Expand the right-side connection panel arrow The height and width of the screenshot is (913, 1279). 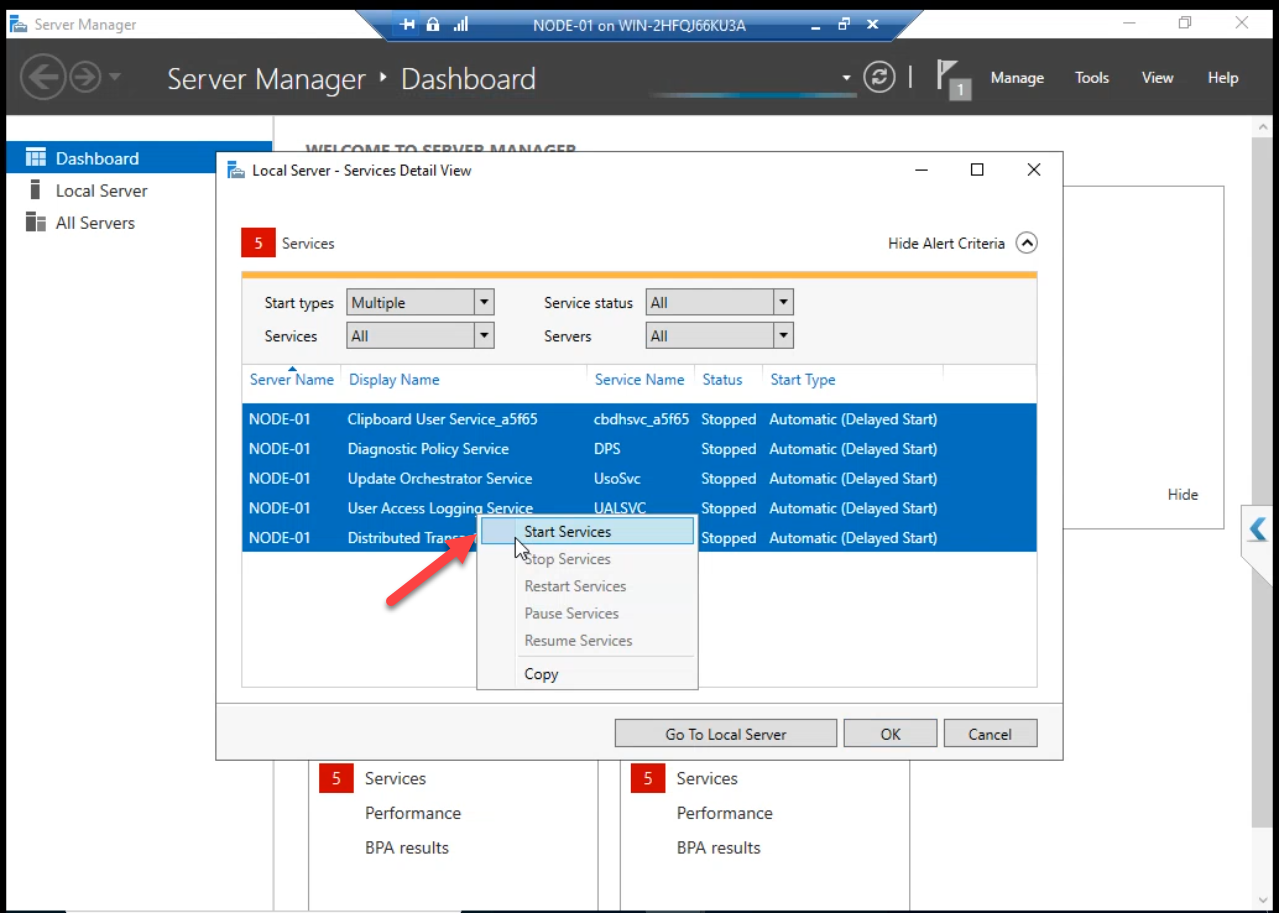[1257, 528]
